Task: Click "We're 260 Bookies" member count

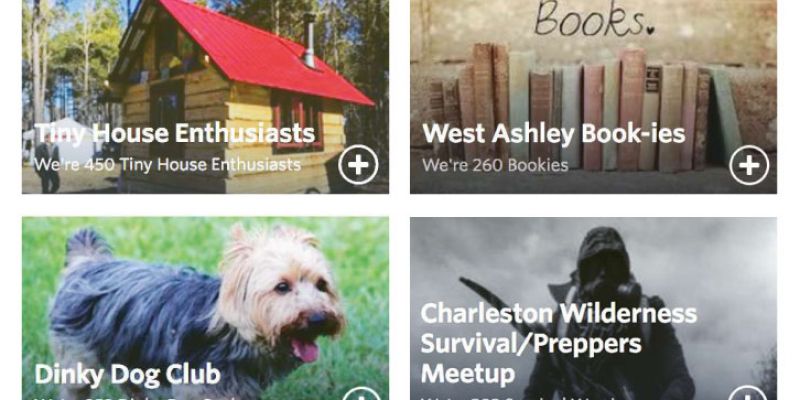Action: (x=495, y=165)
